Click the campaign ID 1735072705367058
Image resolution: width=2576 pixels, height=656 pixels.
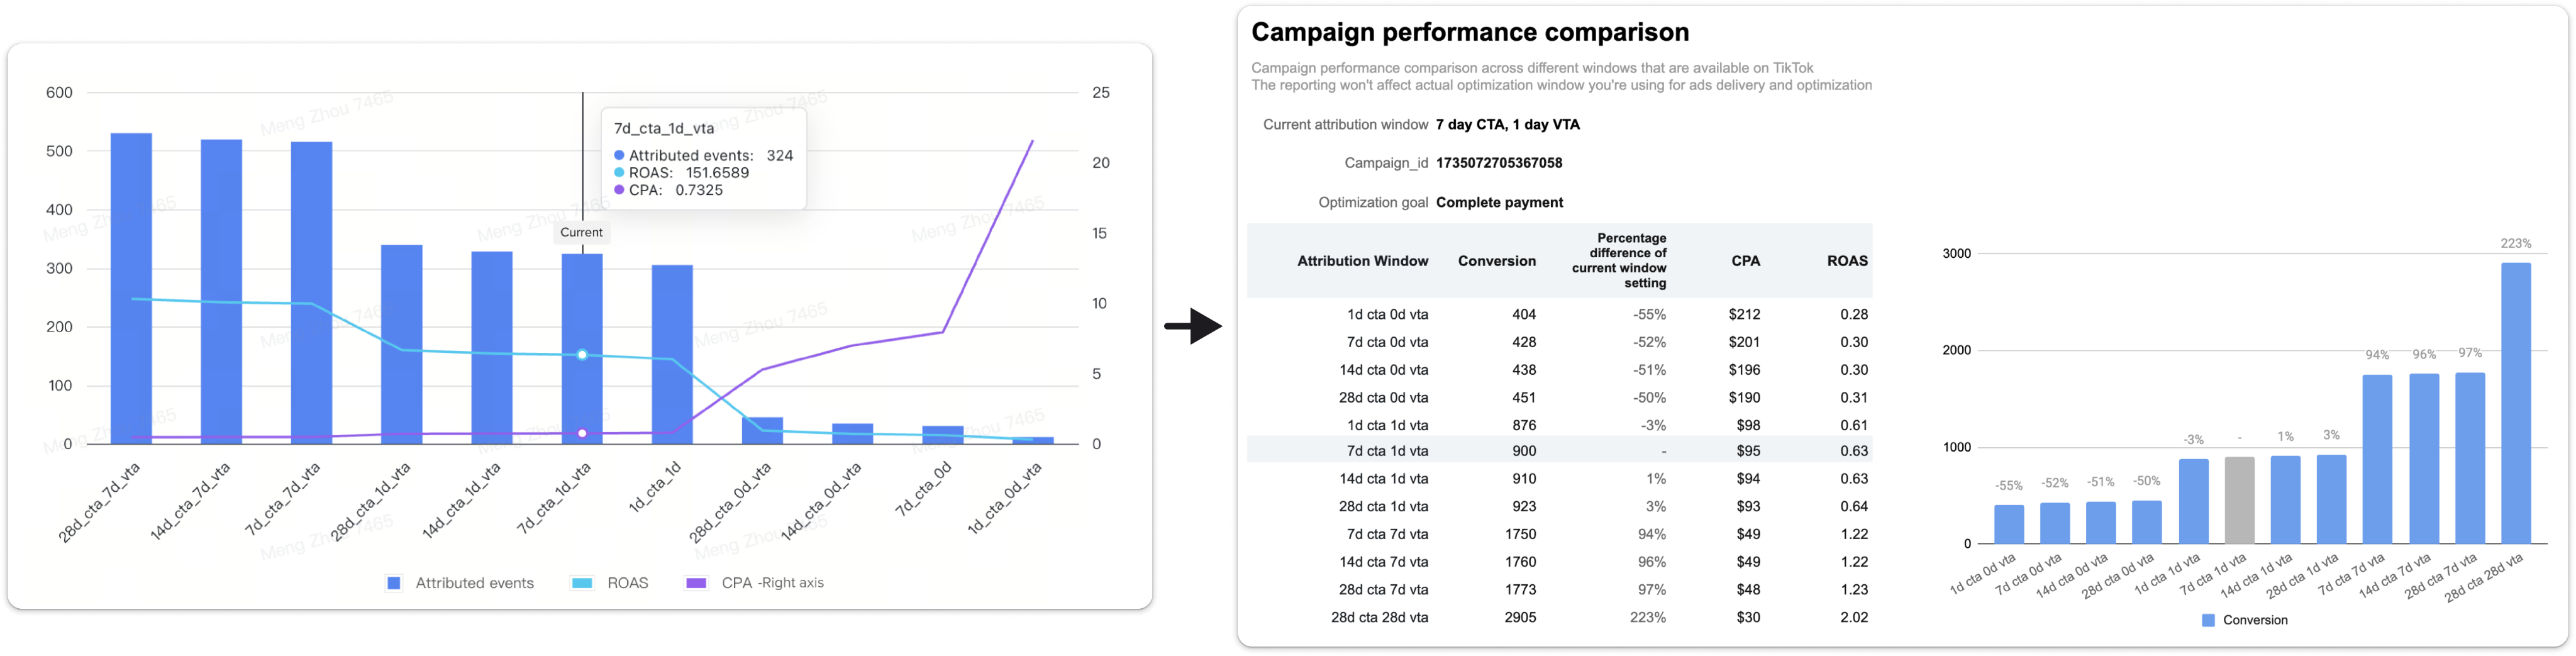(x=1499, y=163)
